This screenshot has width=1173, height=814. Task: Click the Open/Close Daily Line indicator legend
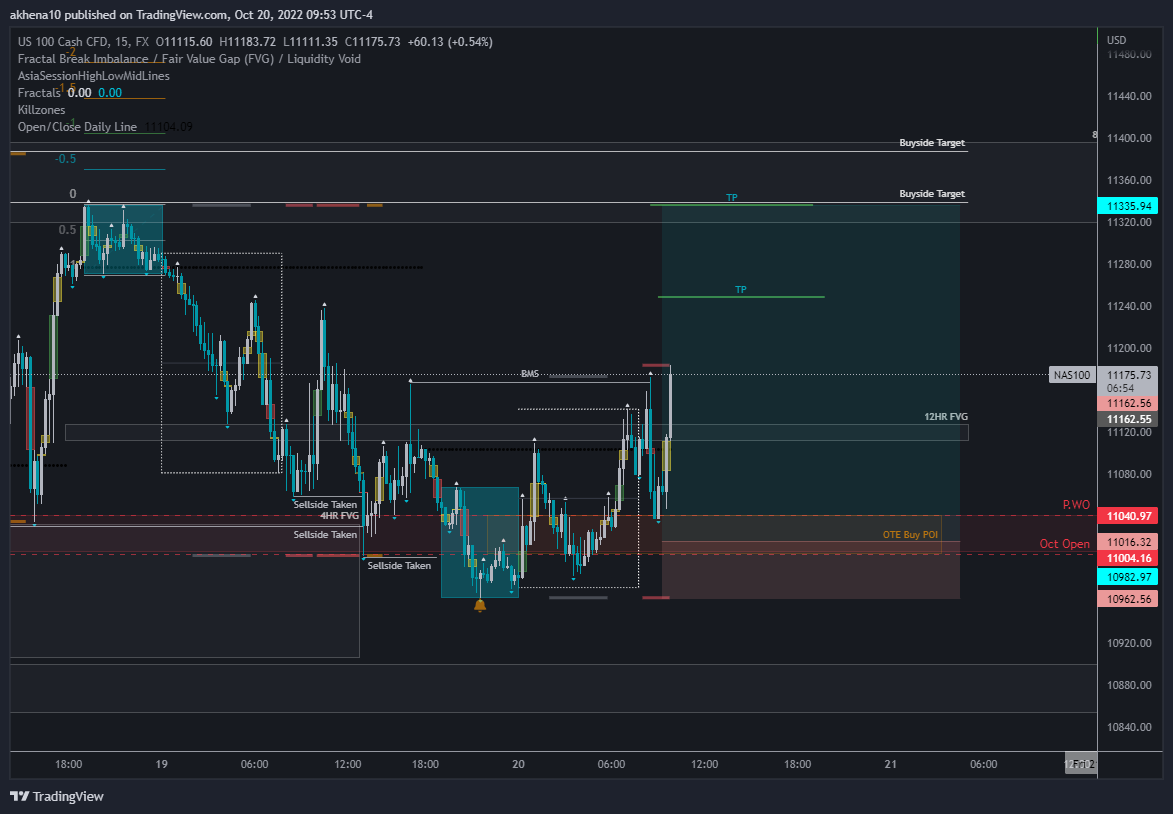[x=77, y=126]
